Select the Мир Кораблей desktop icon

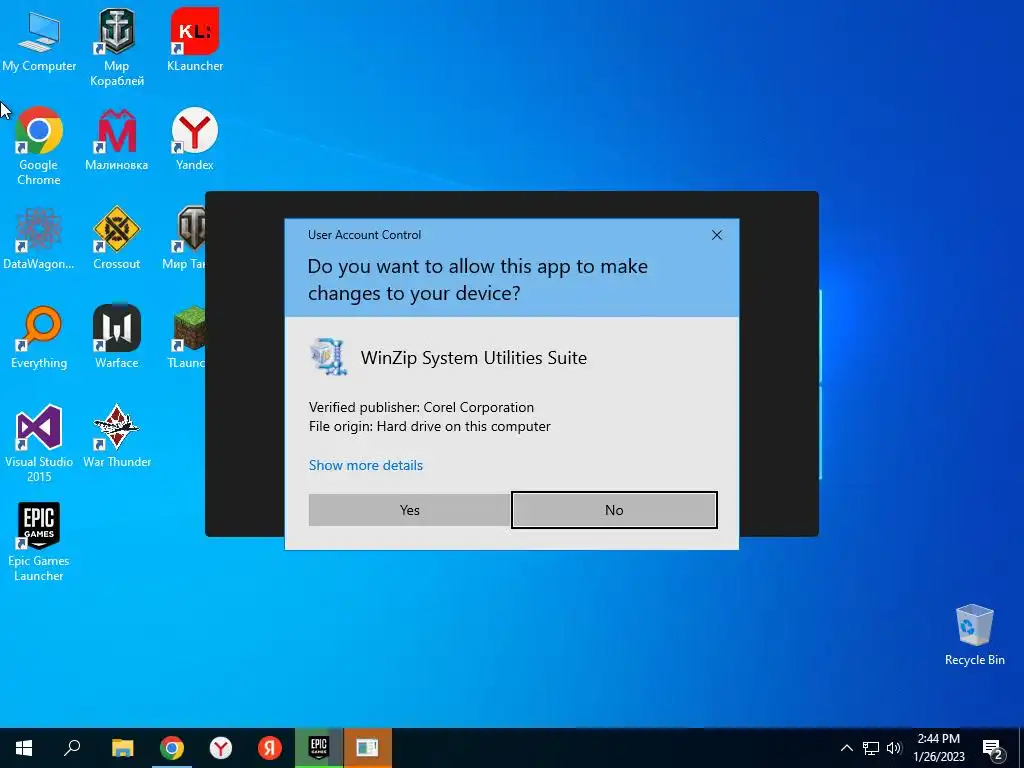point(117,48)
